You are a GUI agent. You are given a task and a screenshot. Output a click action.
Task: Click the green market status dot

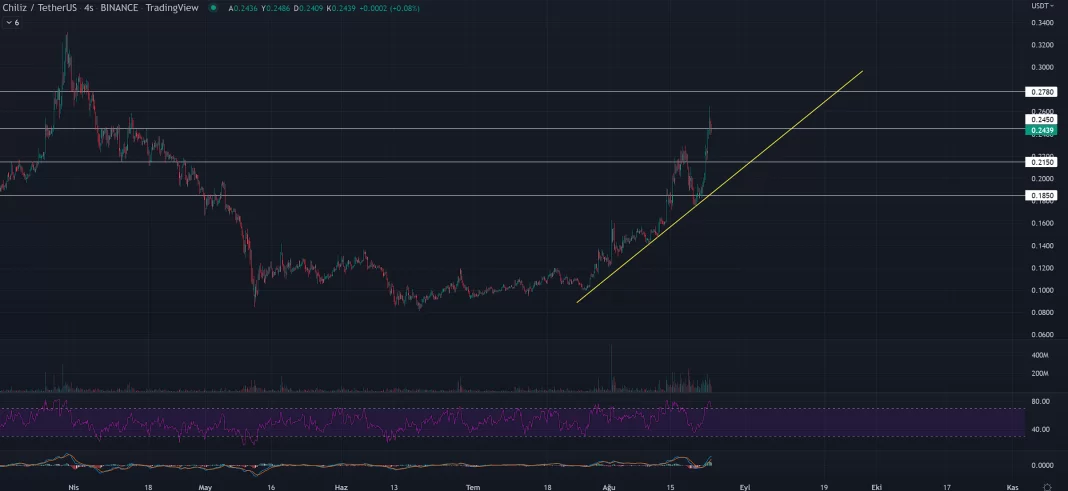213,8
